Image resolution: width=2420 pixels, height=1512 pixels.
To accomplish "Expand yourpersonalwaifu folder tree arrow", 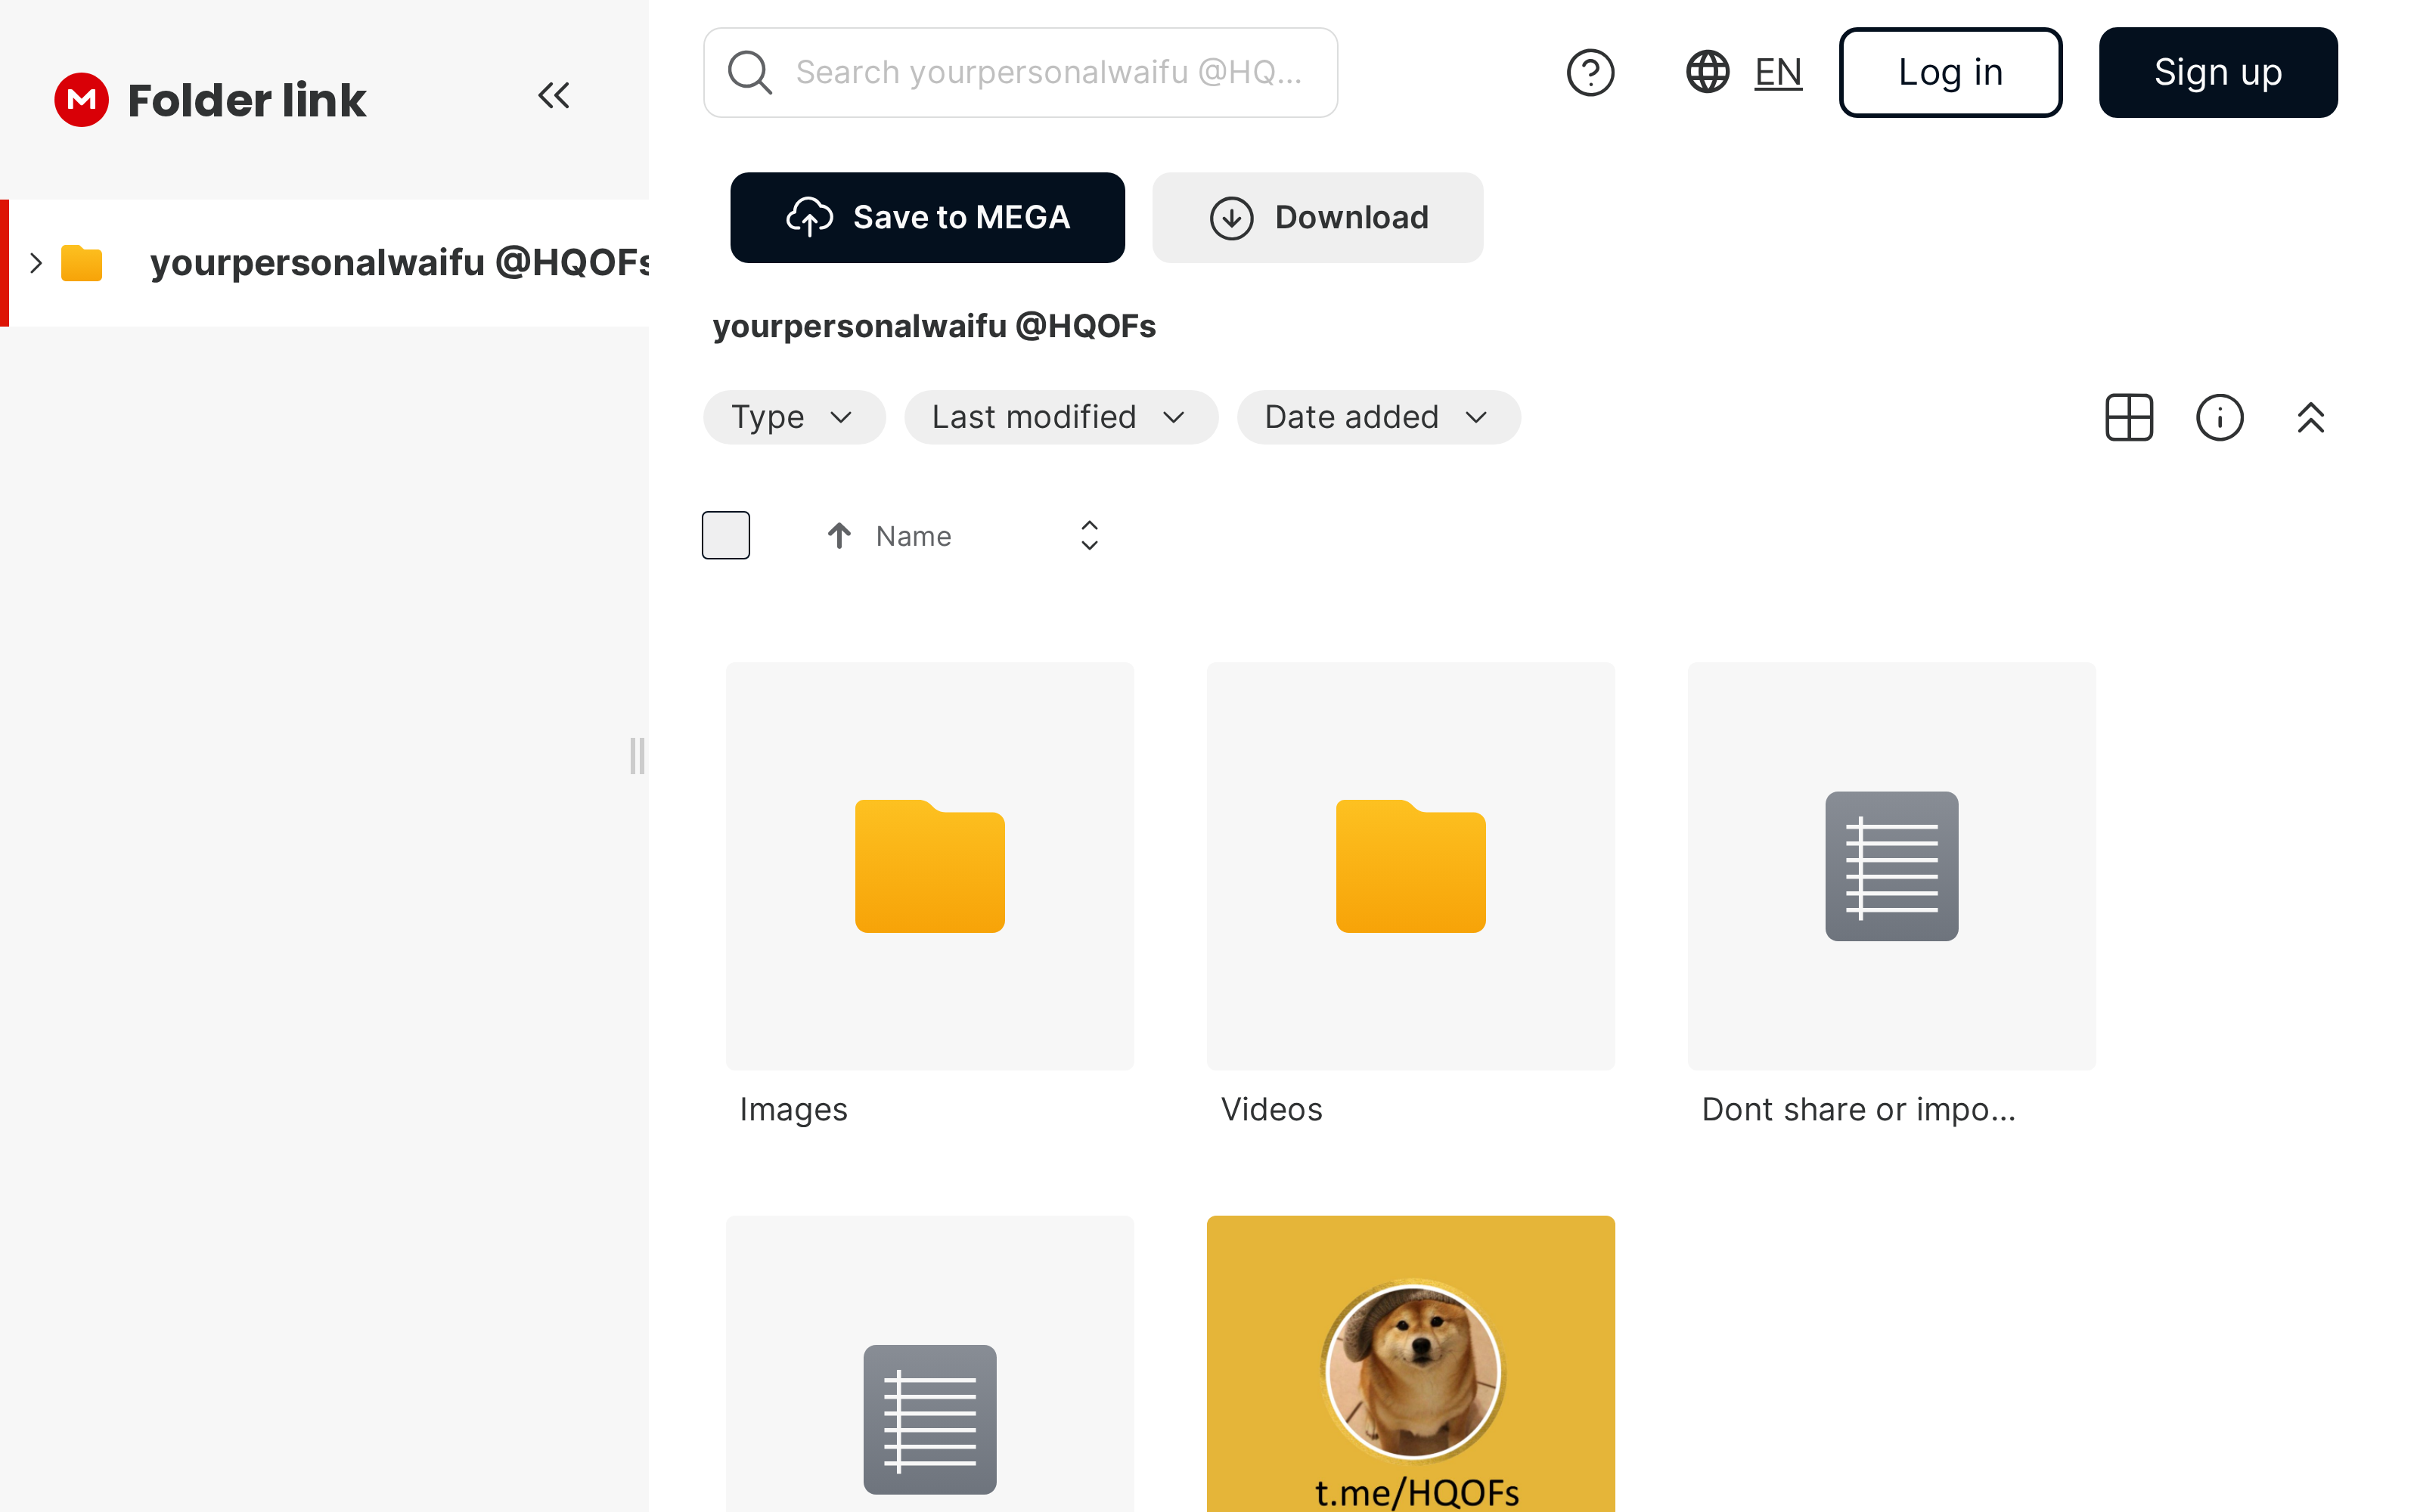I will pos(36,263).
